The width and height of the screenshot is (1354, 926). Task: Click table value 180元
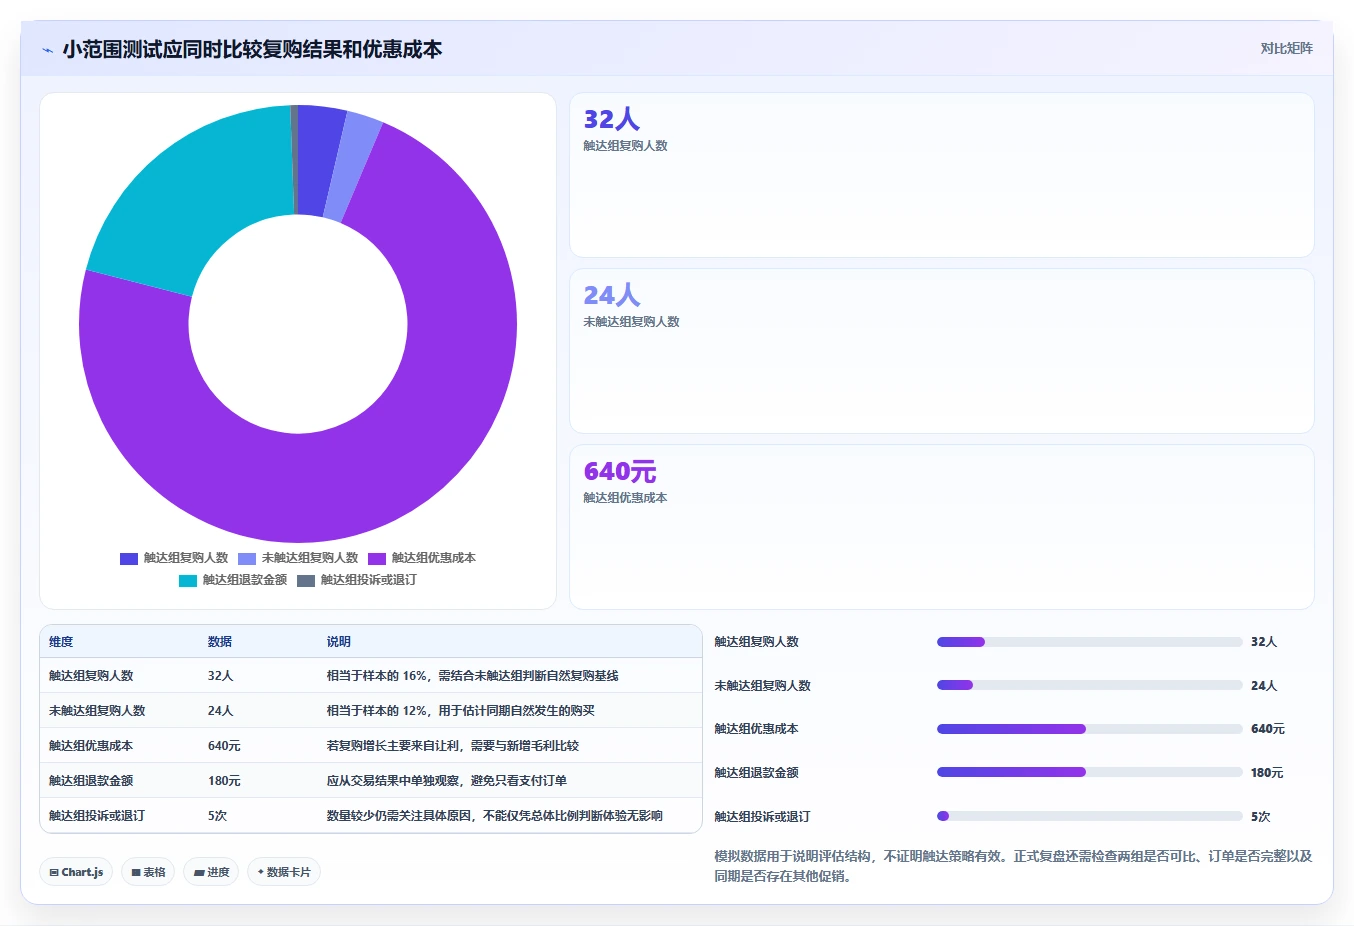tap(224, 781)
